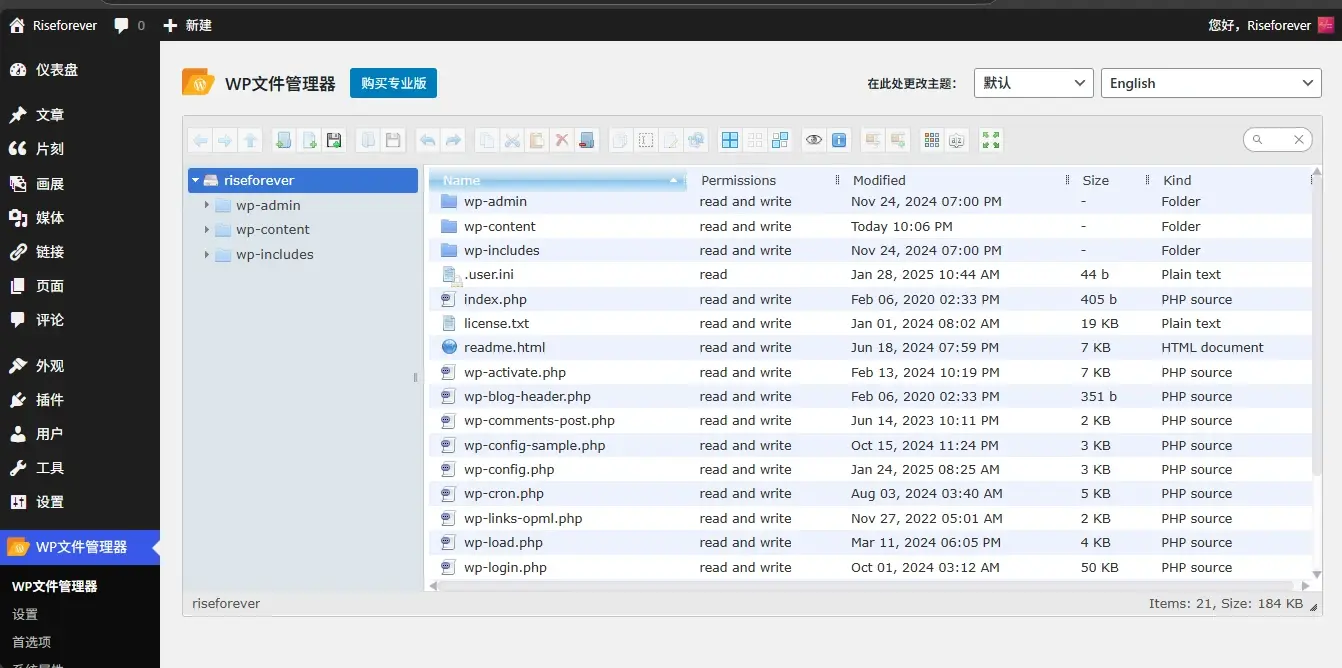The height and width of the screenshot is (668, 1342).
Task: Click the empty trash icon
Action: [x=586, y=140]
